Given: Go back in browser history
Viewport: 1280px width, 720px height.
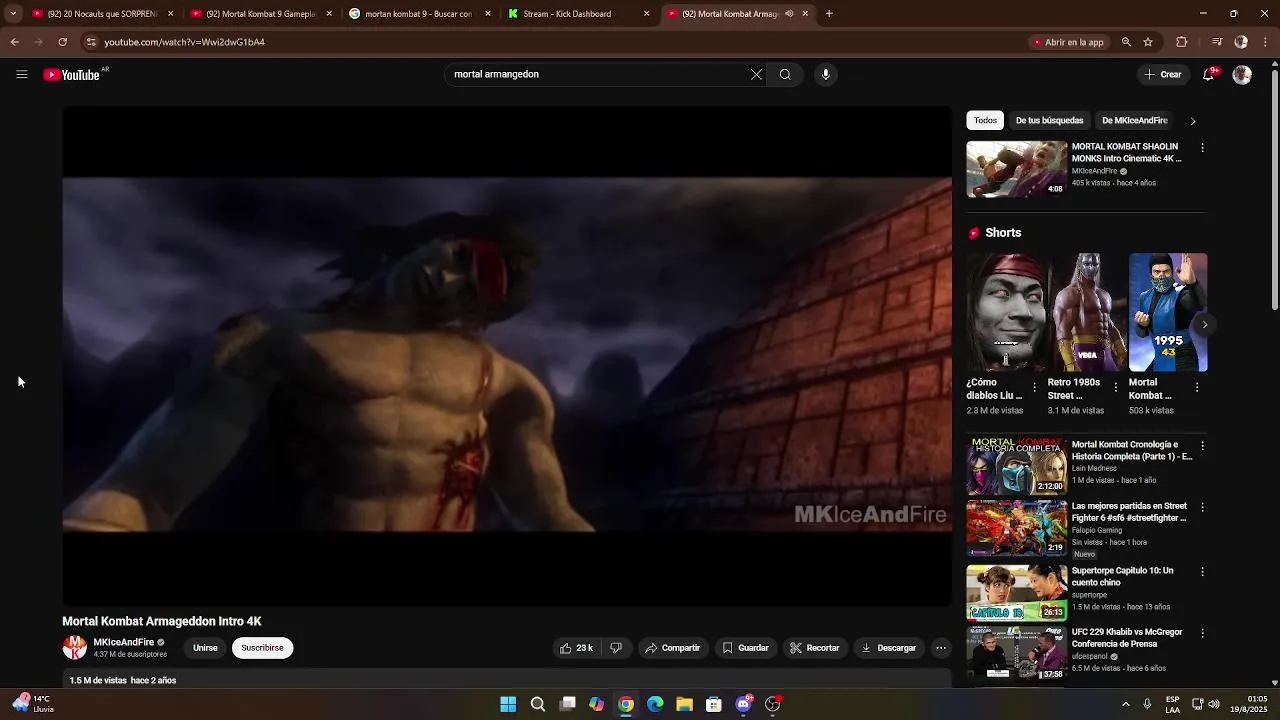Looking at the screenshot, I should 14,42.
